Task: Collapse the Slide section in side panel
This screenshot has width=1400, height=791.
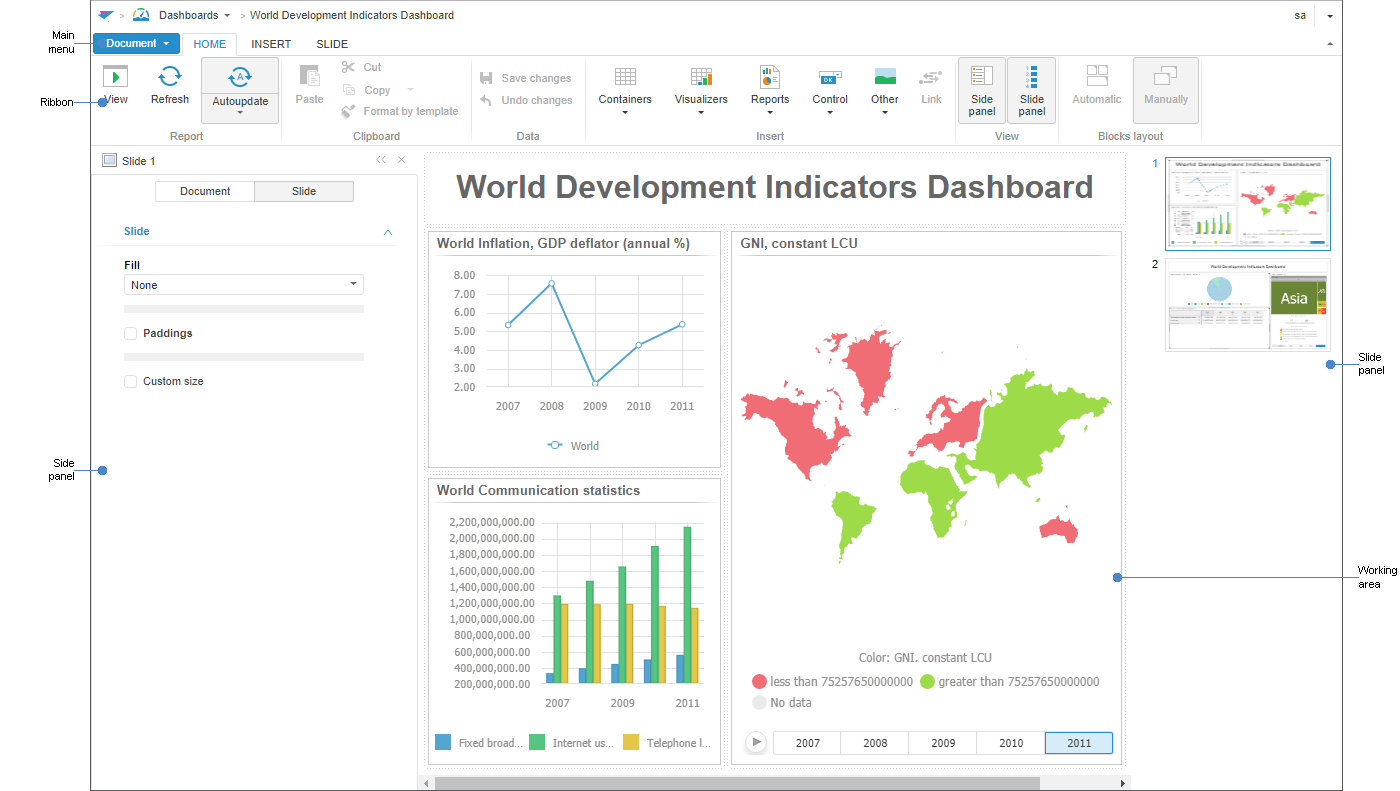Action: coord(388,231)
